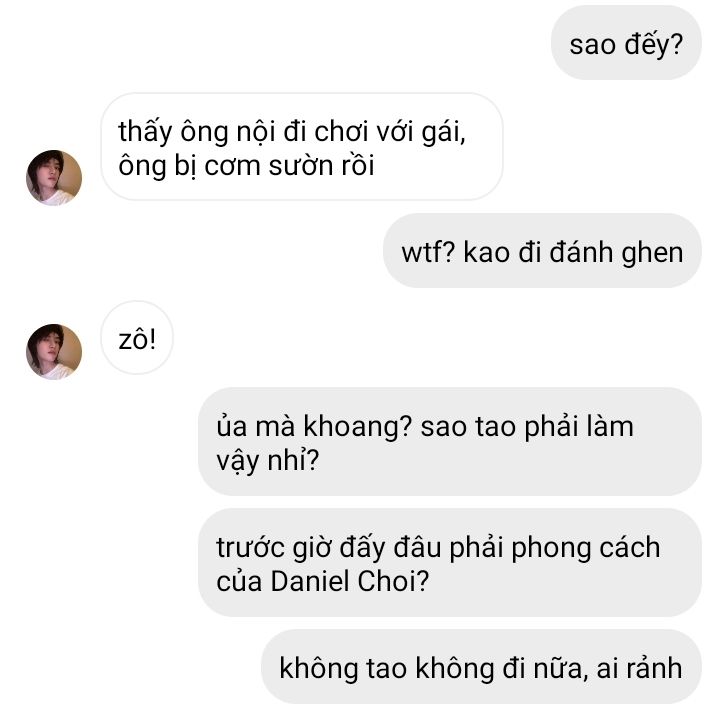Select the 'ủa mà khoang?' message bubble

pos(450,442)
